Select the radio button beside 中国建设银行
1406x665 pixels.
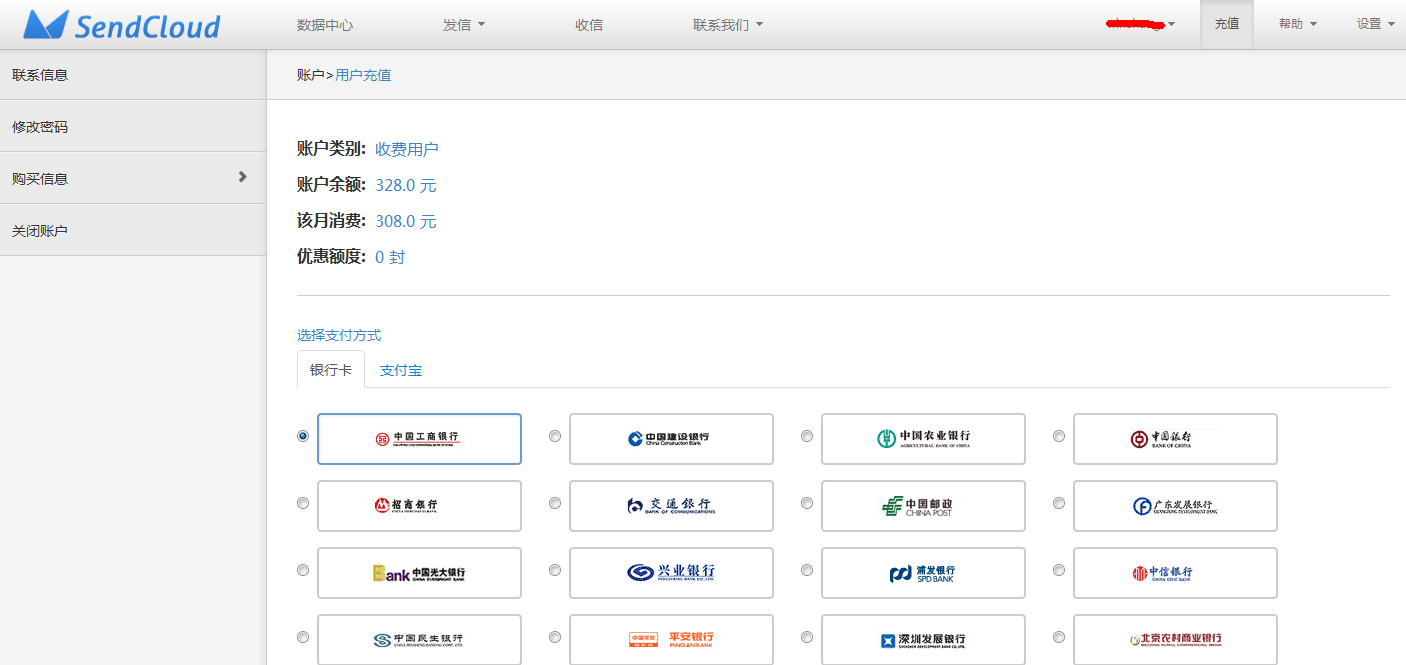coord(555,436)
